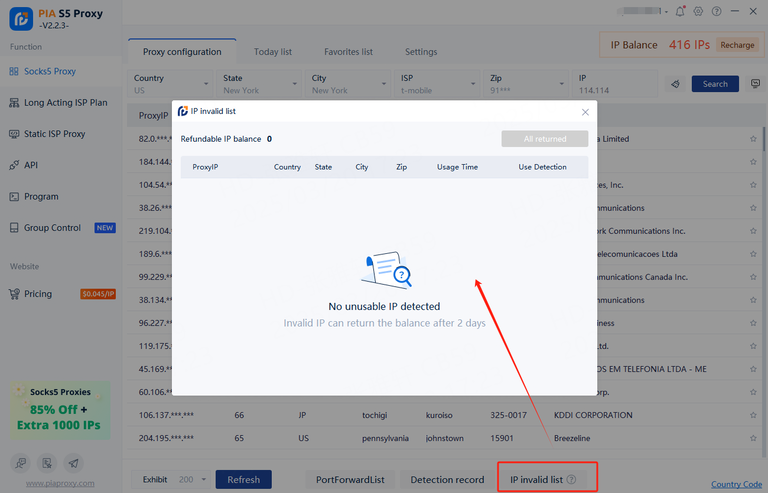This screenshot has width=768, height=493.
Task: Click the Telegram paper plane icon
Action: point(73,463)
